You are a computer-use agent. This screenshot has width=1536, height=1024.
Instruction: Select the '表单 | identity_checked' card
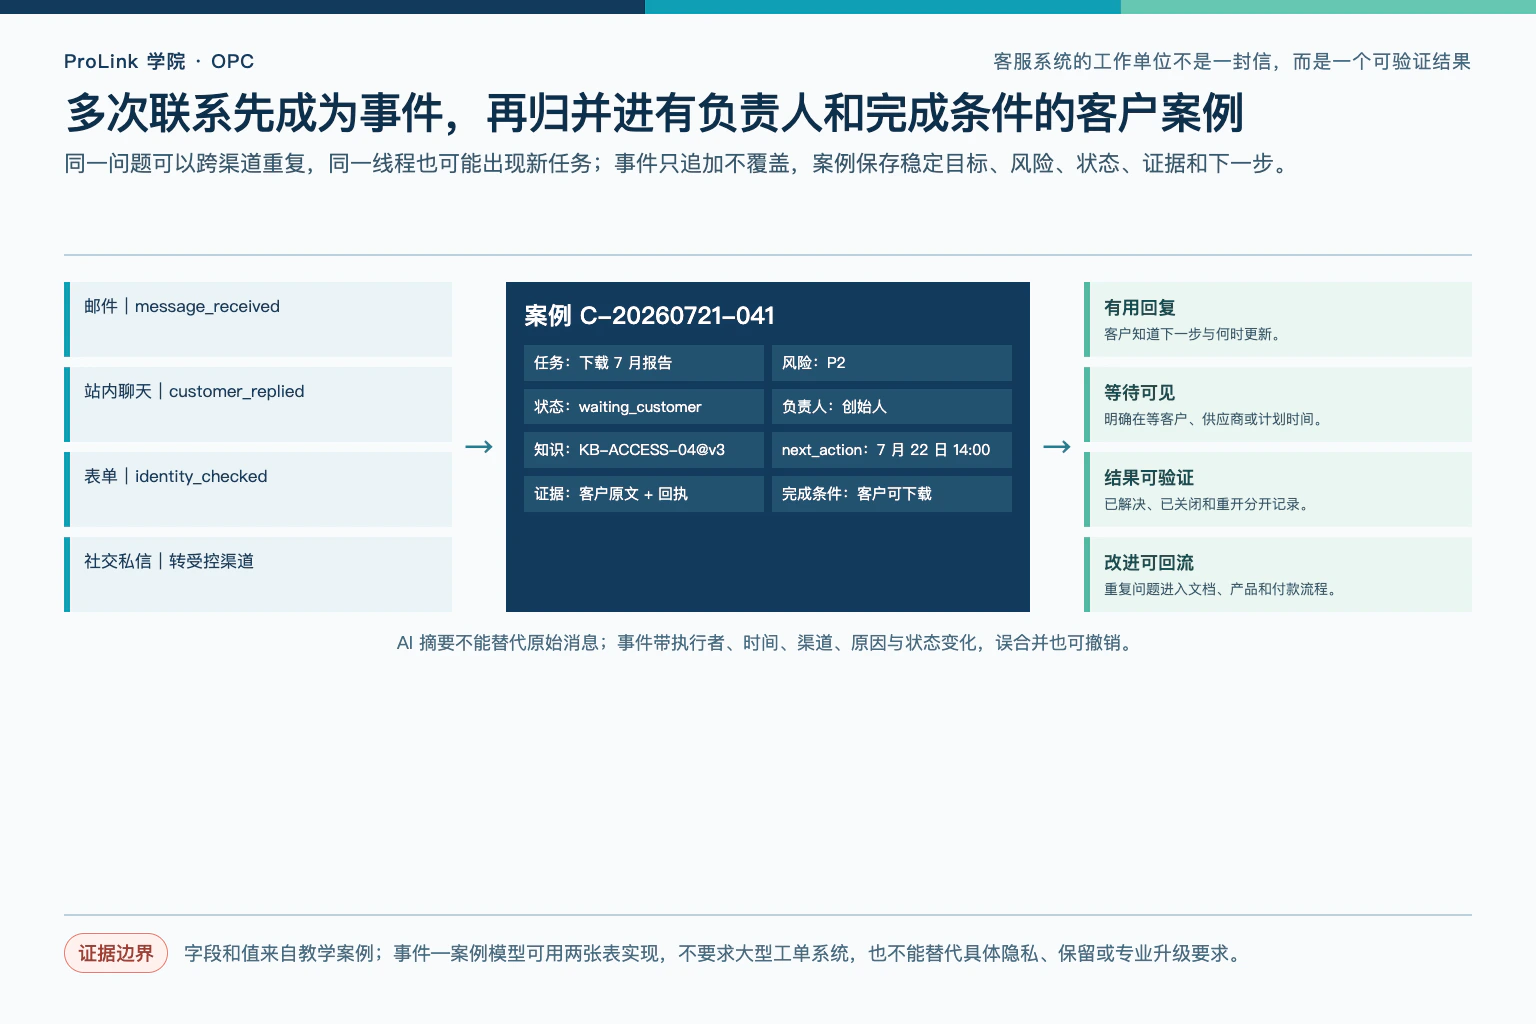tap(258, 489)
